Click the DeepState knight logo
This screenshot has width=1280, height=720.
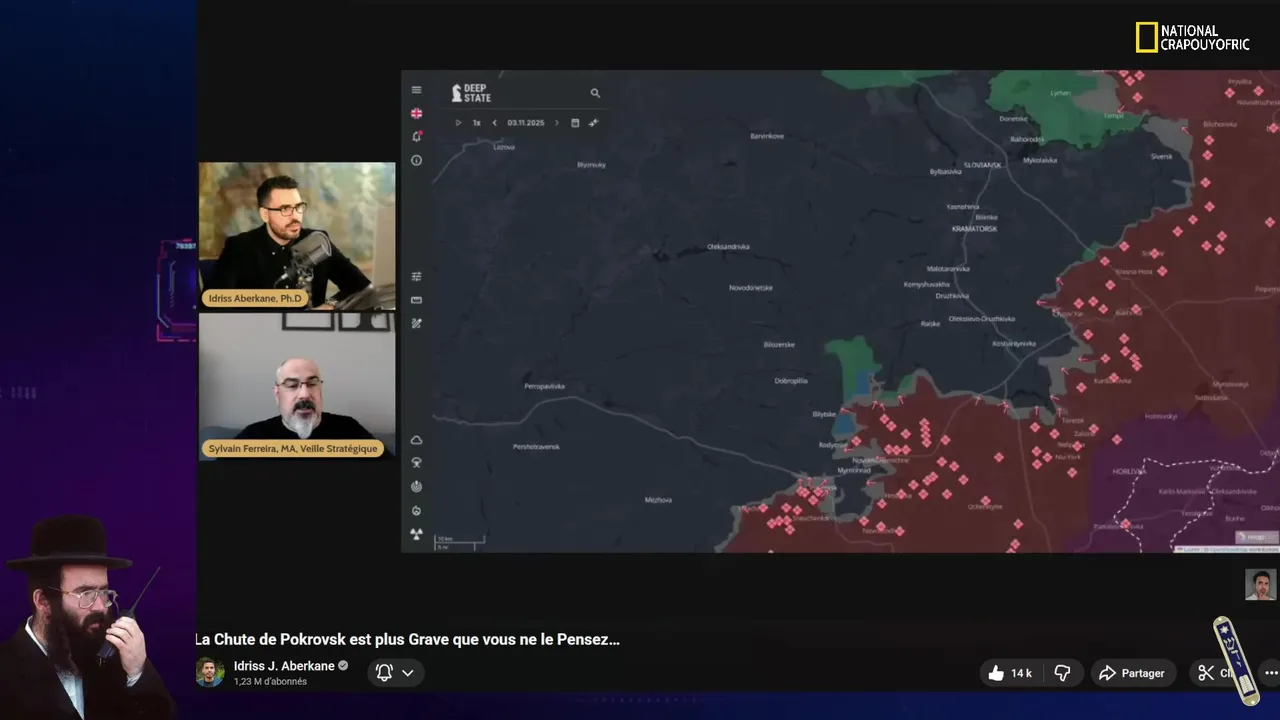tap(471, 93)
